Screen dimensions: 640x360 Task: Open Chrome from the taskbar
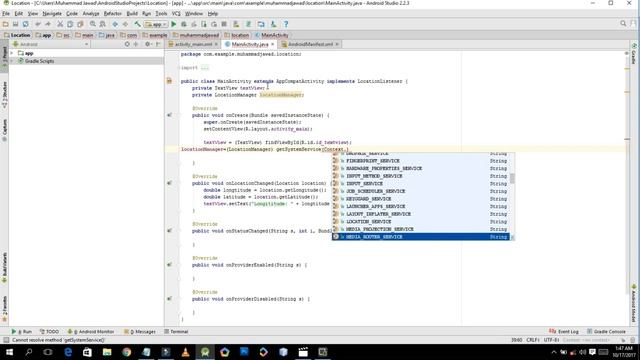tap(127, 352)
